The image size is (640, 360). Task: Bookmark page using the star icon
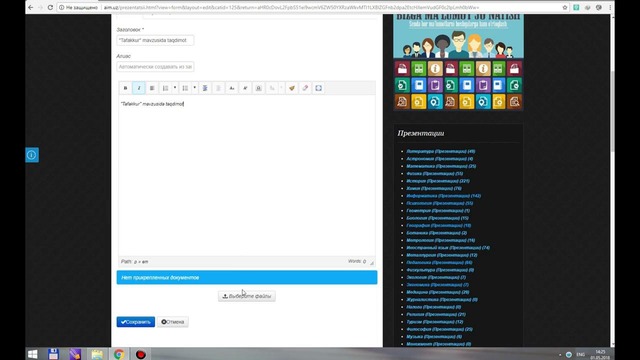coord(565,7)
